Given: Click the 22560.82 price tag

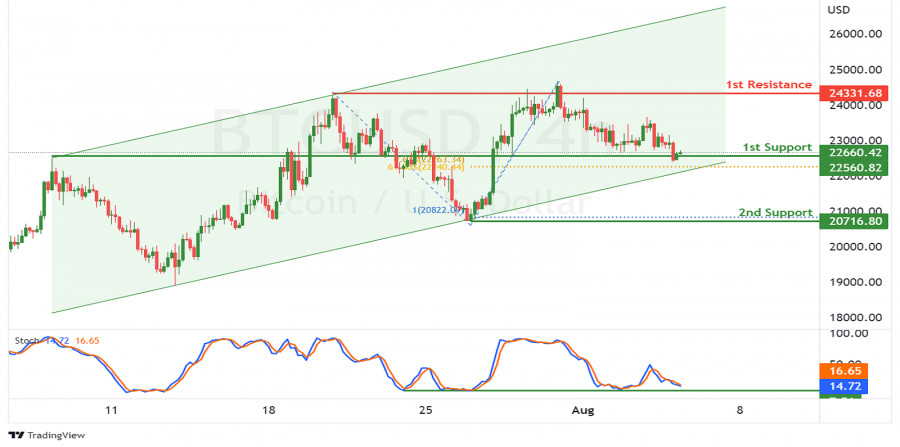Looking at the screenshot, I should 854,167.
